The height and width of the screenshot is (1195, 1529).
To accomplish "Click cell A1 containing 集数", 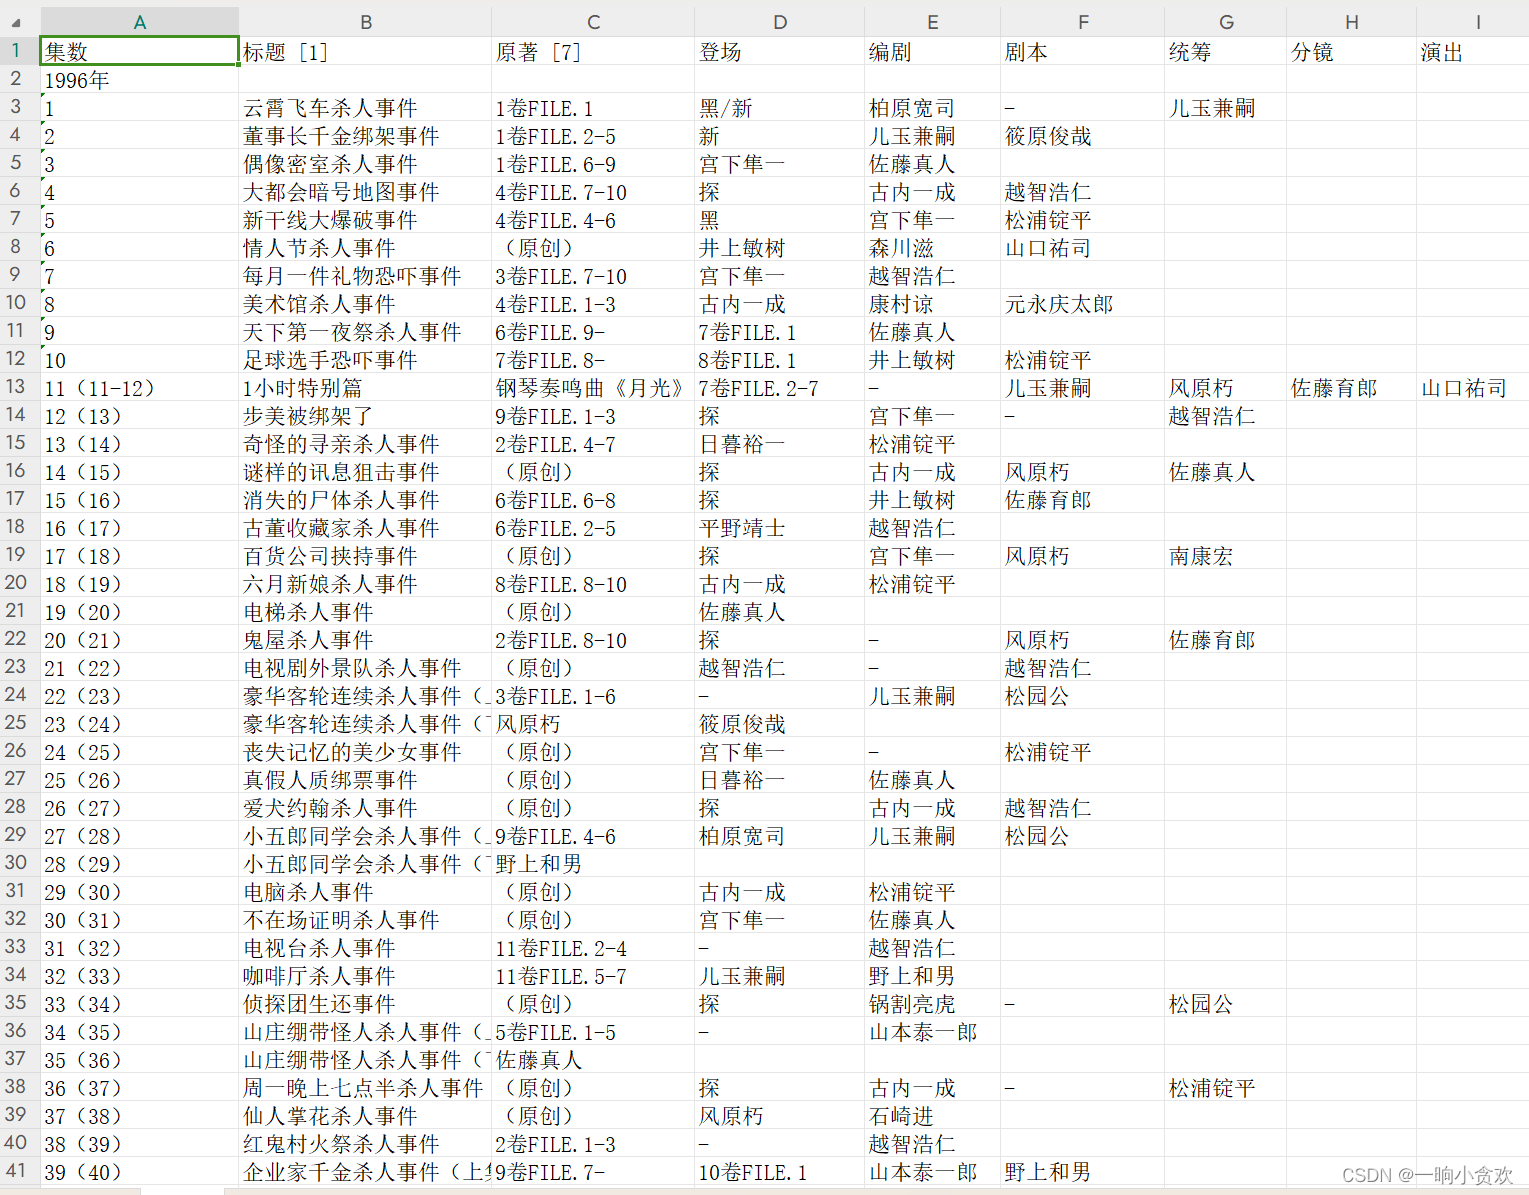I will pos(140,51).
